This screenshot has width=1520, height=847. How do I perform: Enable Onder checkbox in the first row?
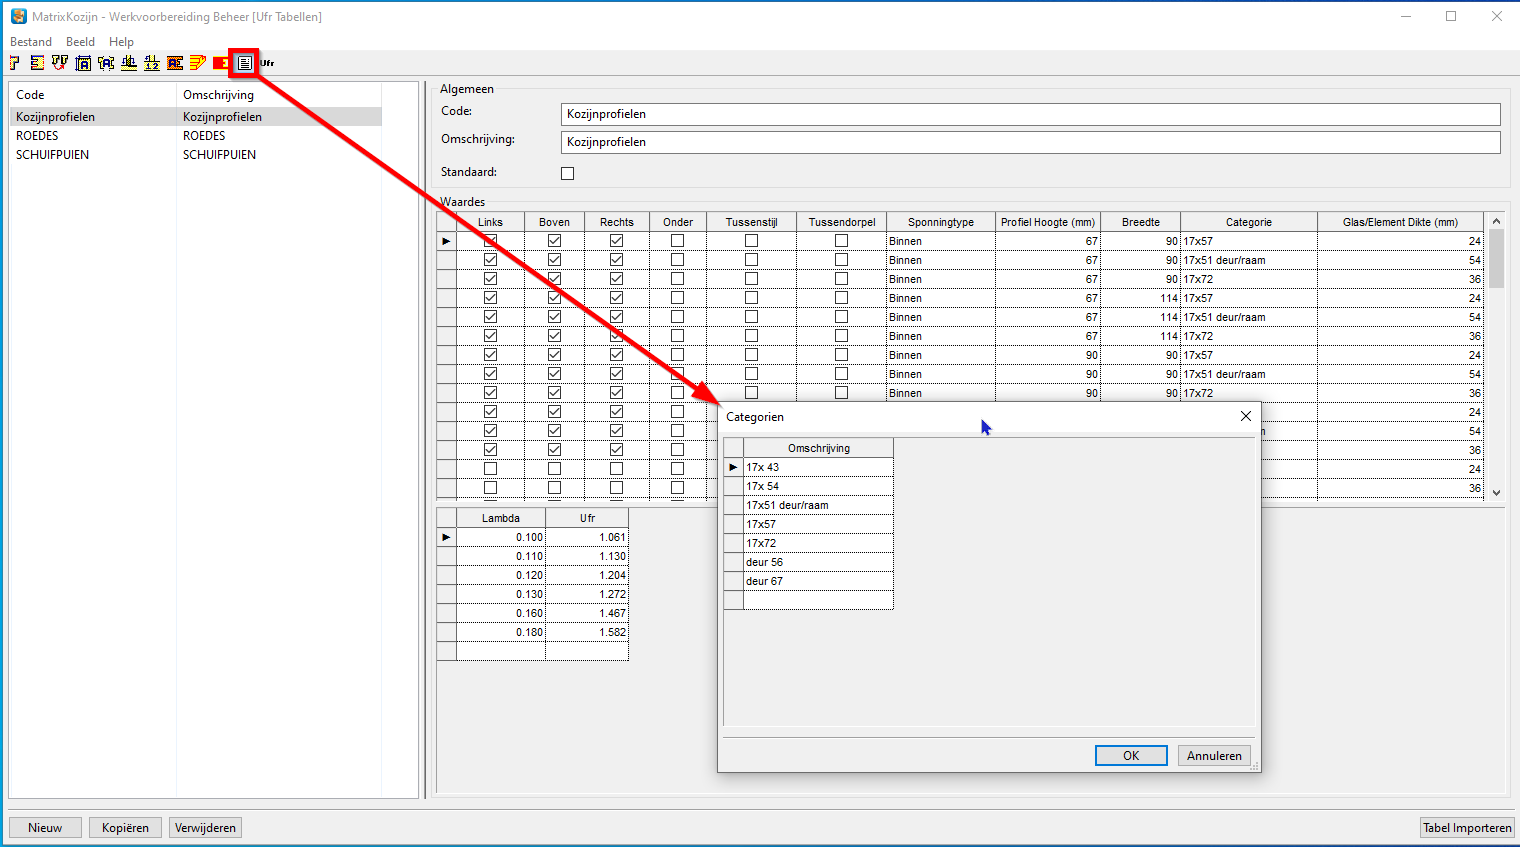678,240
